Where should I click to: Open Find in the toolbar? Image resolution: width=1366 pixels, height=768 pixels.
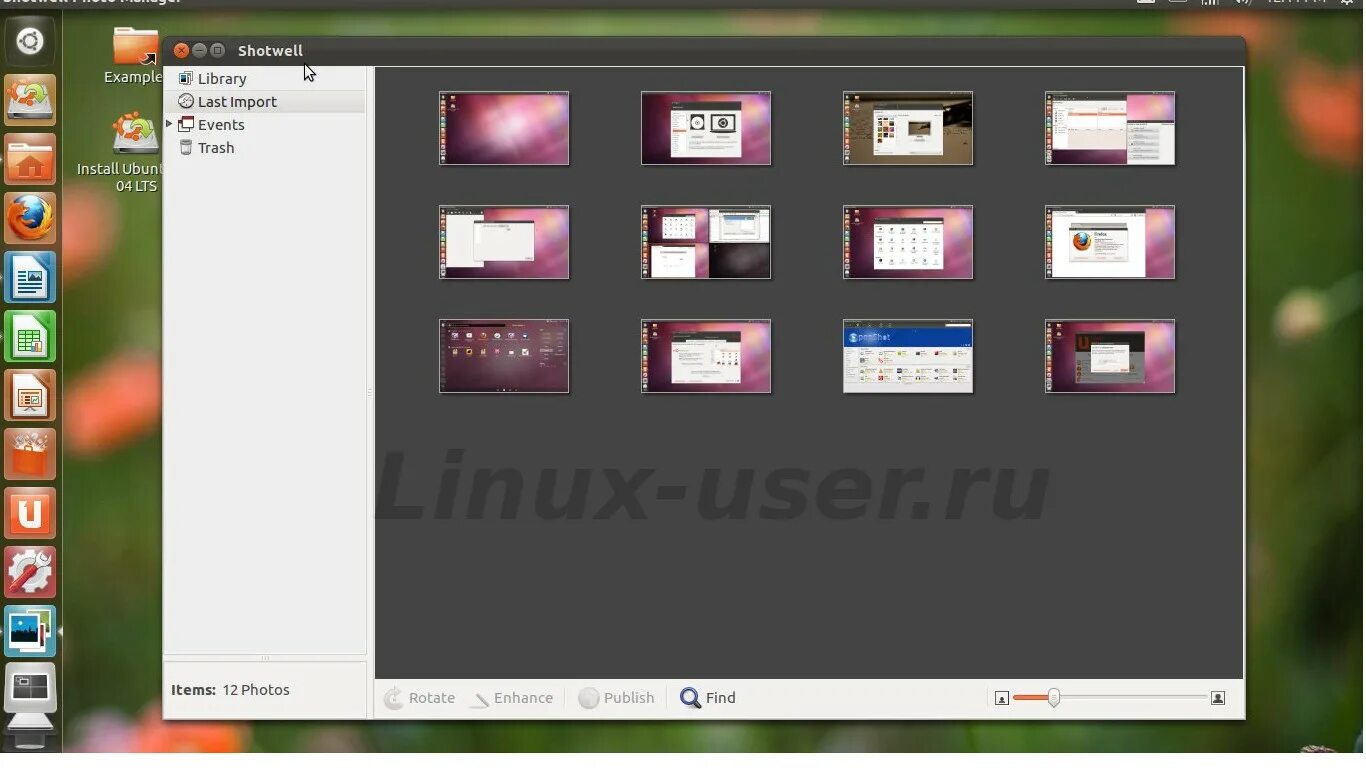(x=708, y=698)
